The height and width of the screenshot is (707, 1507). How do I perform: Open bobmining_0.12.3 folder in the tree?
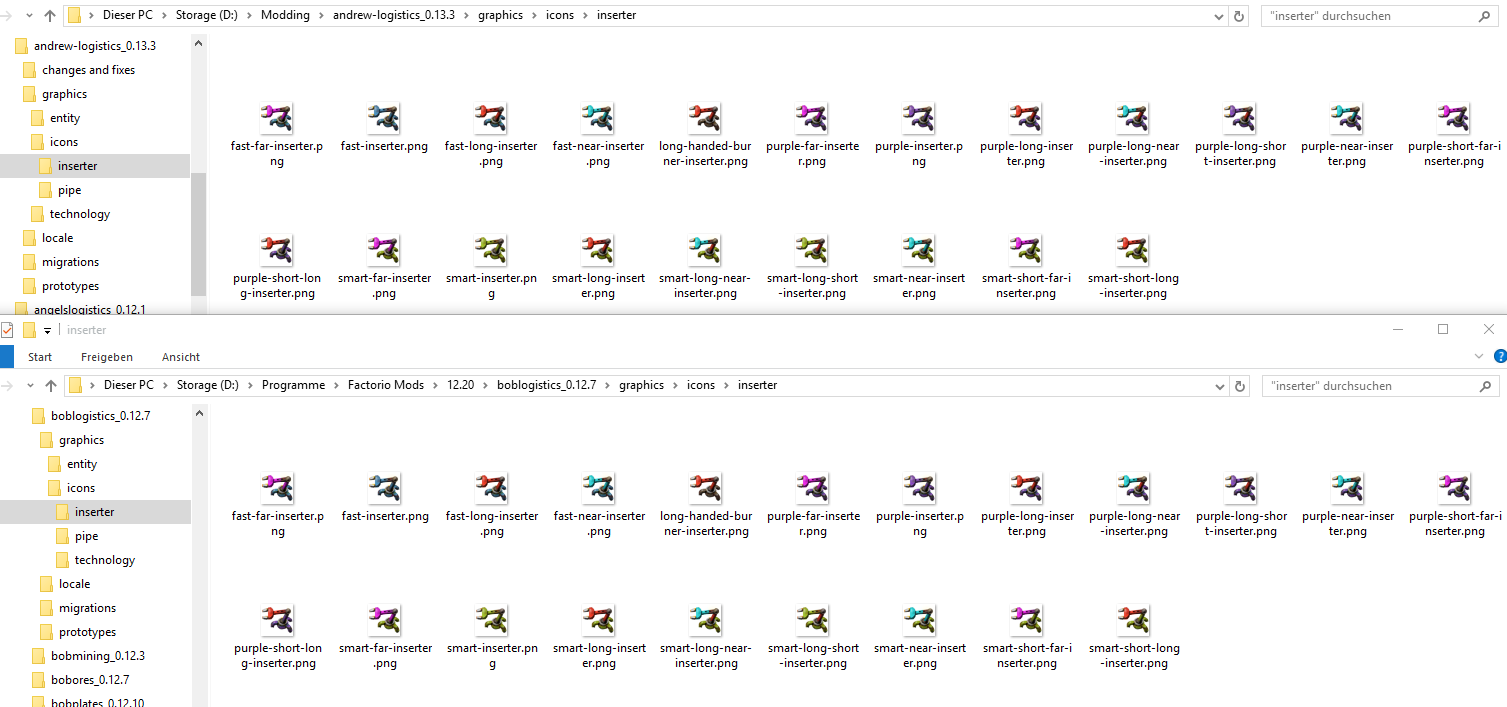click(x=98, y=656)
